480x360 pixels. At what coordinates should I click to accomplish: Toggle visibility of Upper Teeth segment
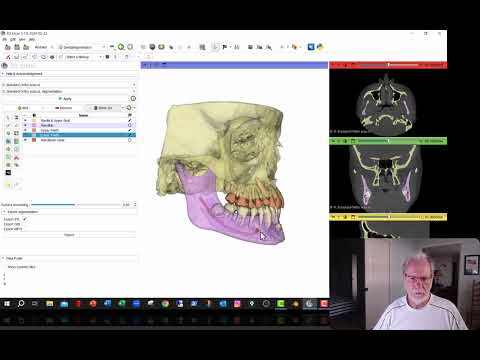tap(25, 130)
